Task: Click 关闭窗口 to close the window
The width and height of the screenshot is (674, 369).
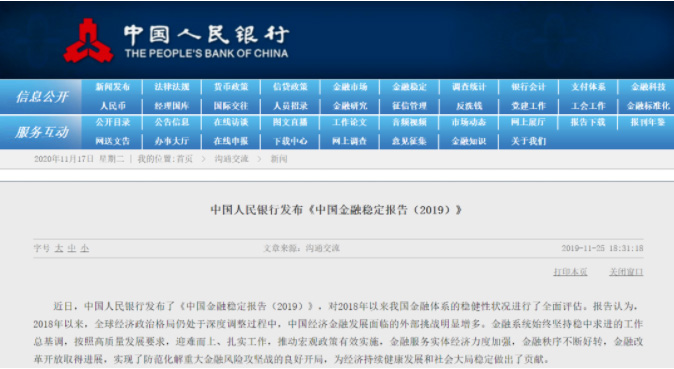Action: [626, 272]
